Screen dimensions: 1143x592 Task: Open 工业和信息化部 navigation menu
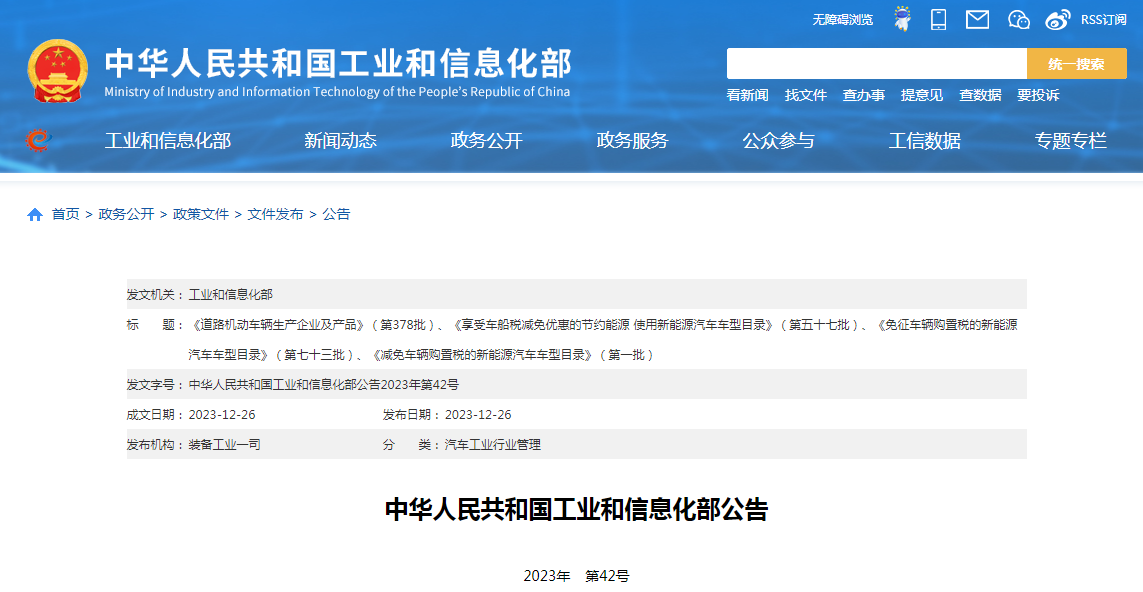168,141
